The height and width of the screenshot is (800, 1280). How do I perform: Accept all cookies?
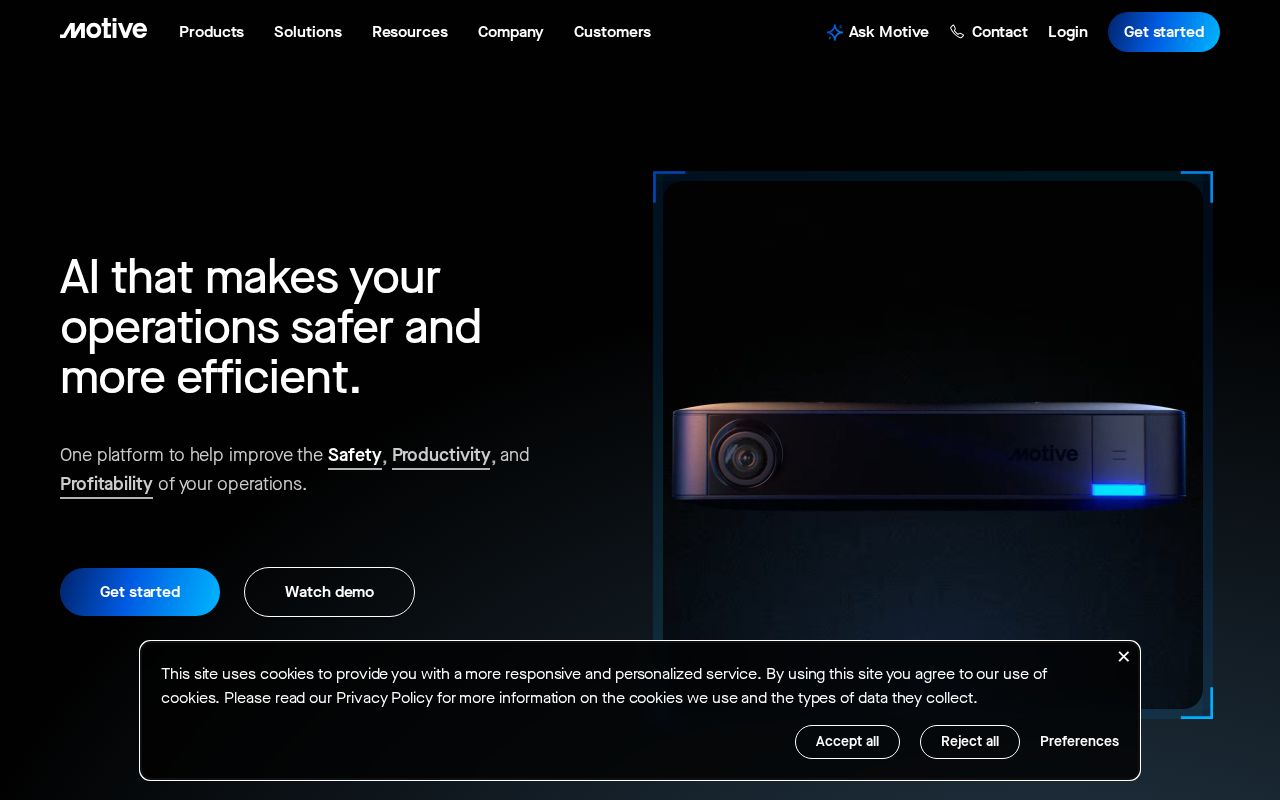[847, 742]
